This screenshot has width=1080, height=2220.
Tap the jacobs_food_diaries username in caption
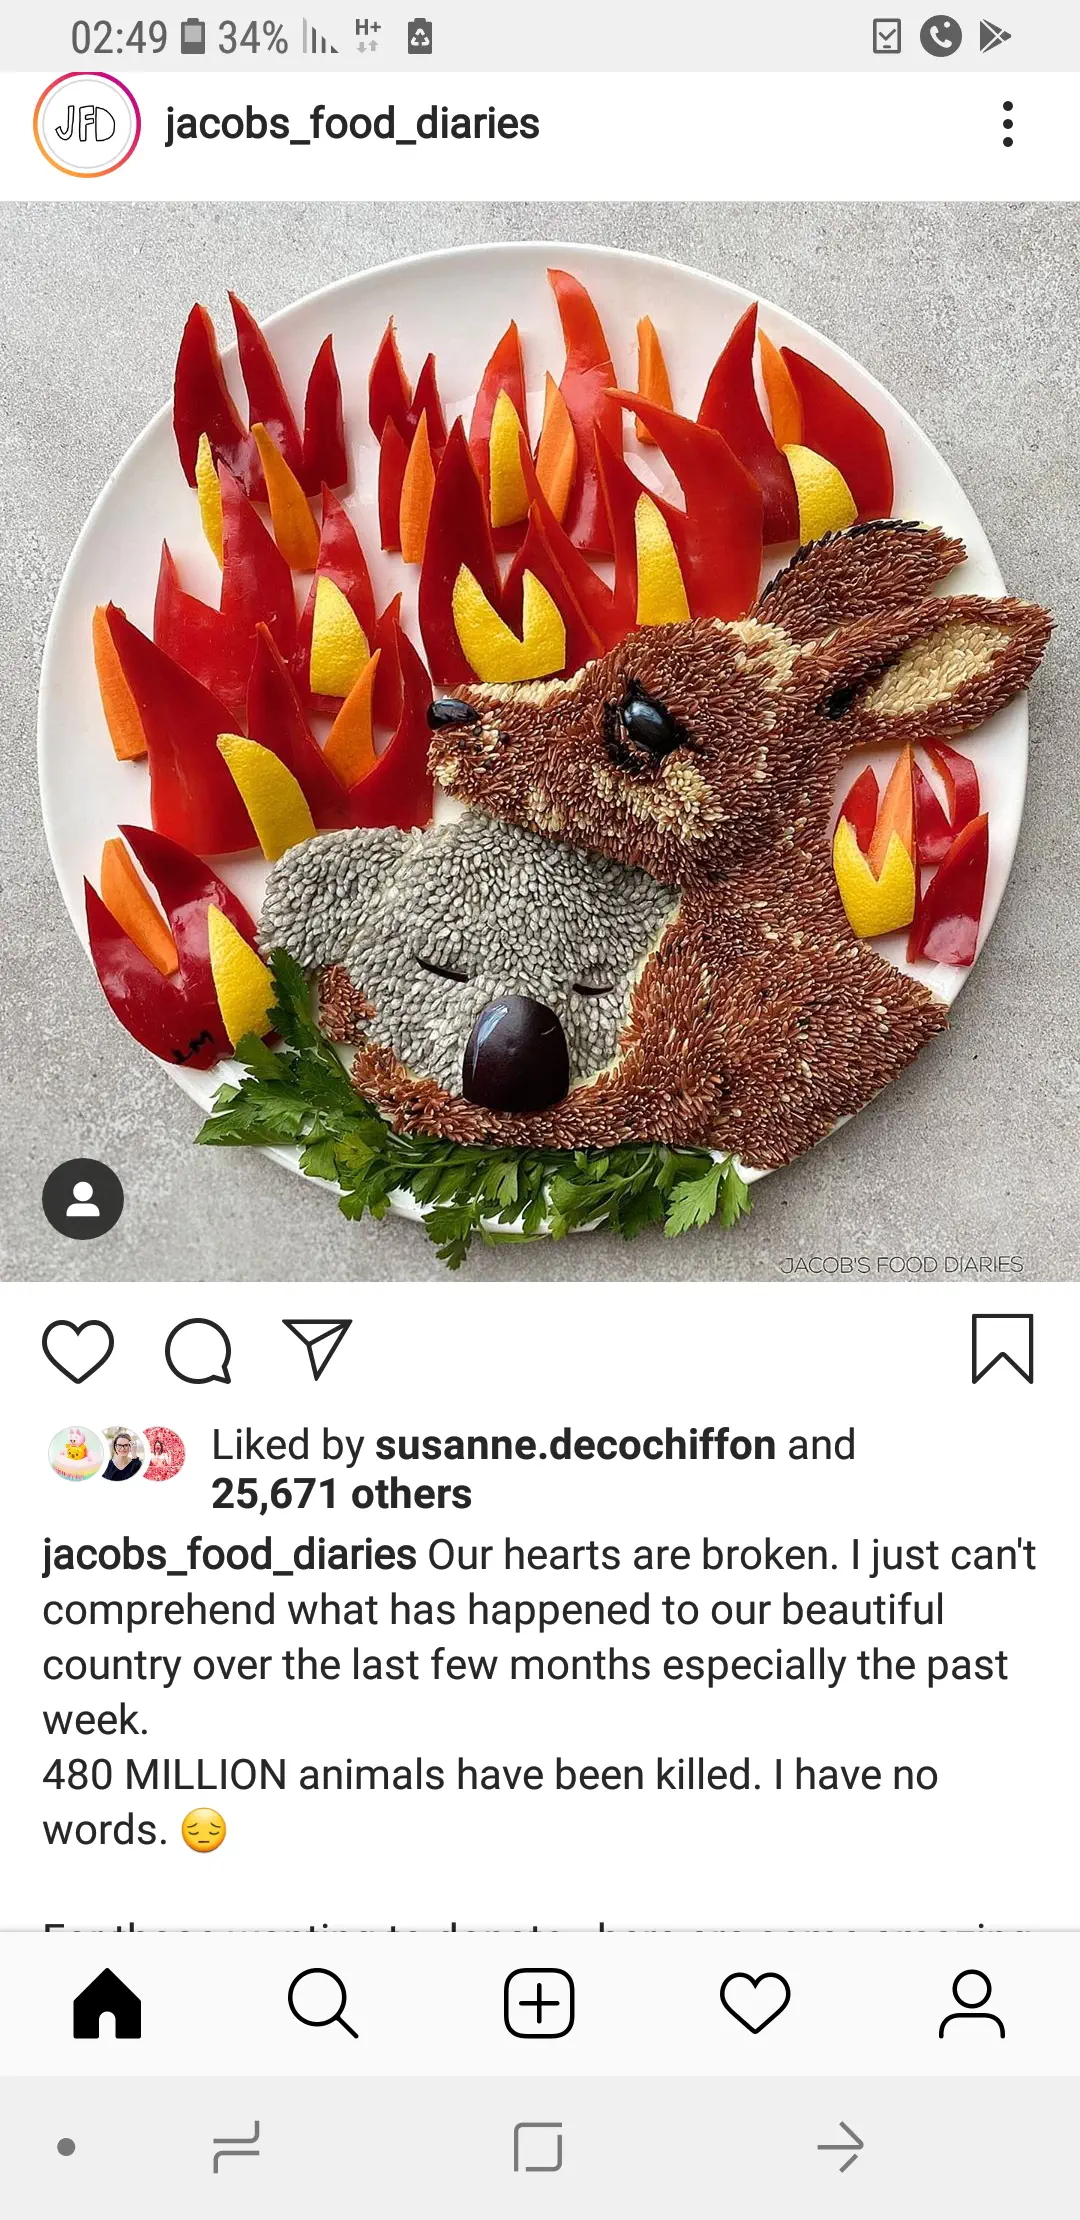coord(229,1555)
